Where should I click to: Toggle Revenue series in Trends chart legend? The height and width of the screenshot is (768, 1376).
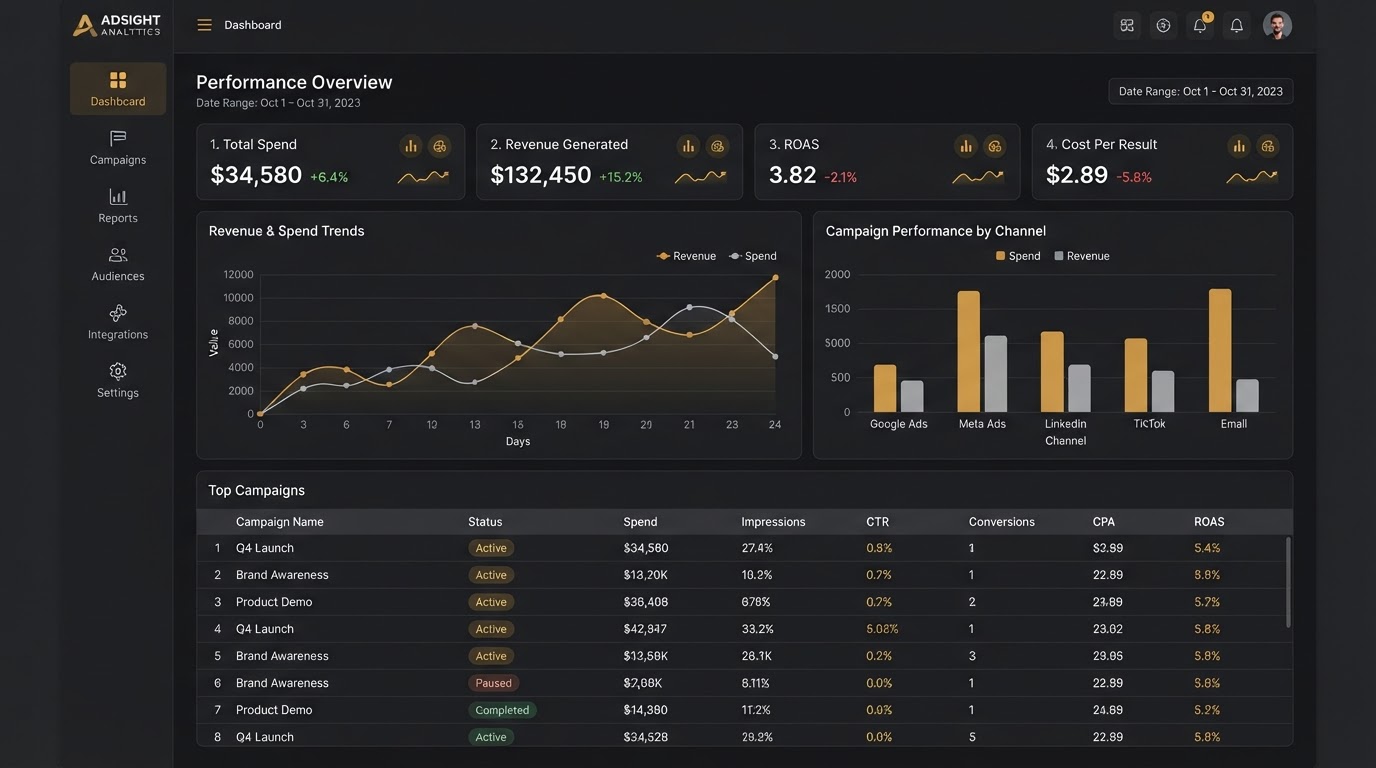click(x=686, y=256)
